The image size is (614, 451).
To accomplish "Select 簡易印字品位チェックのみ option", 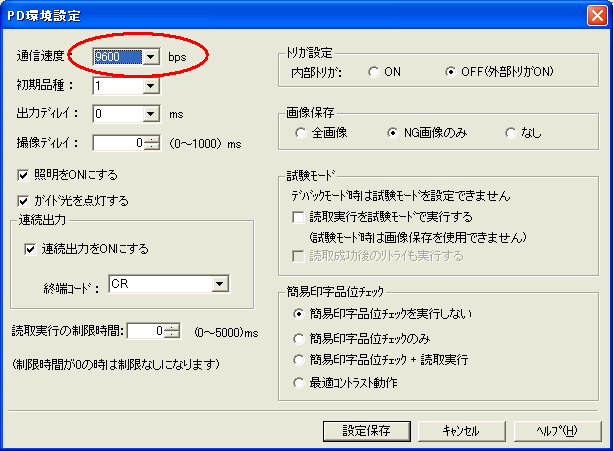I will 299,339.
